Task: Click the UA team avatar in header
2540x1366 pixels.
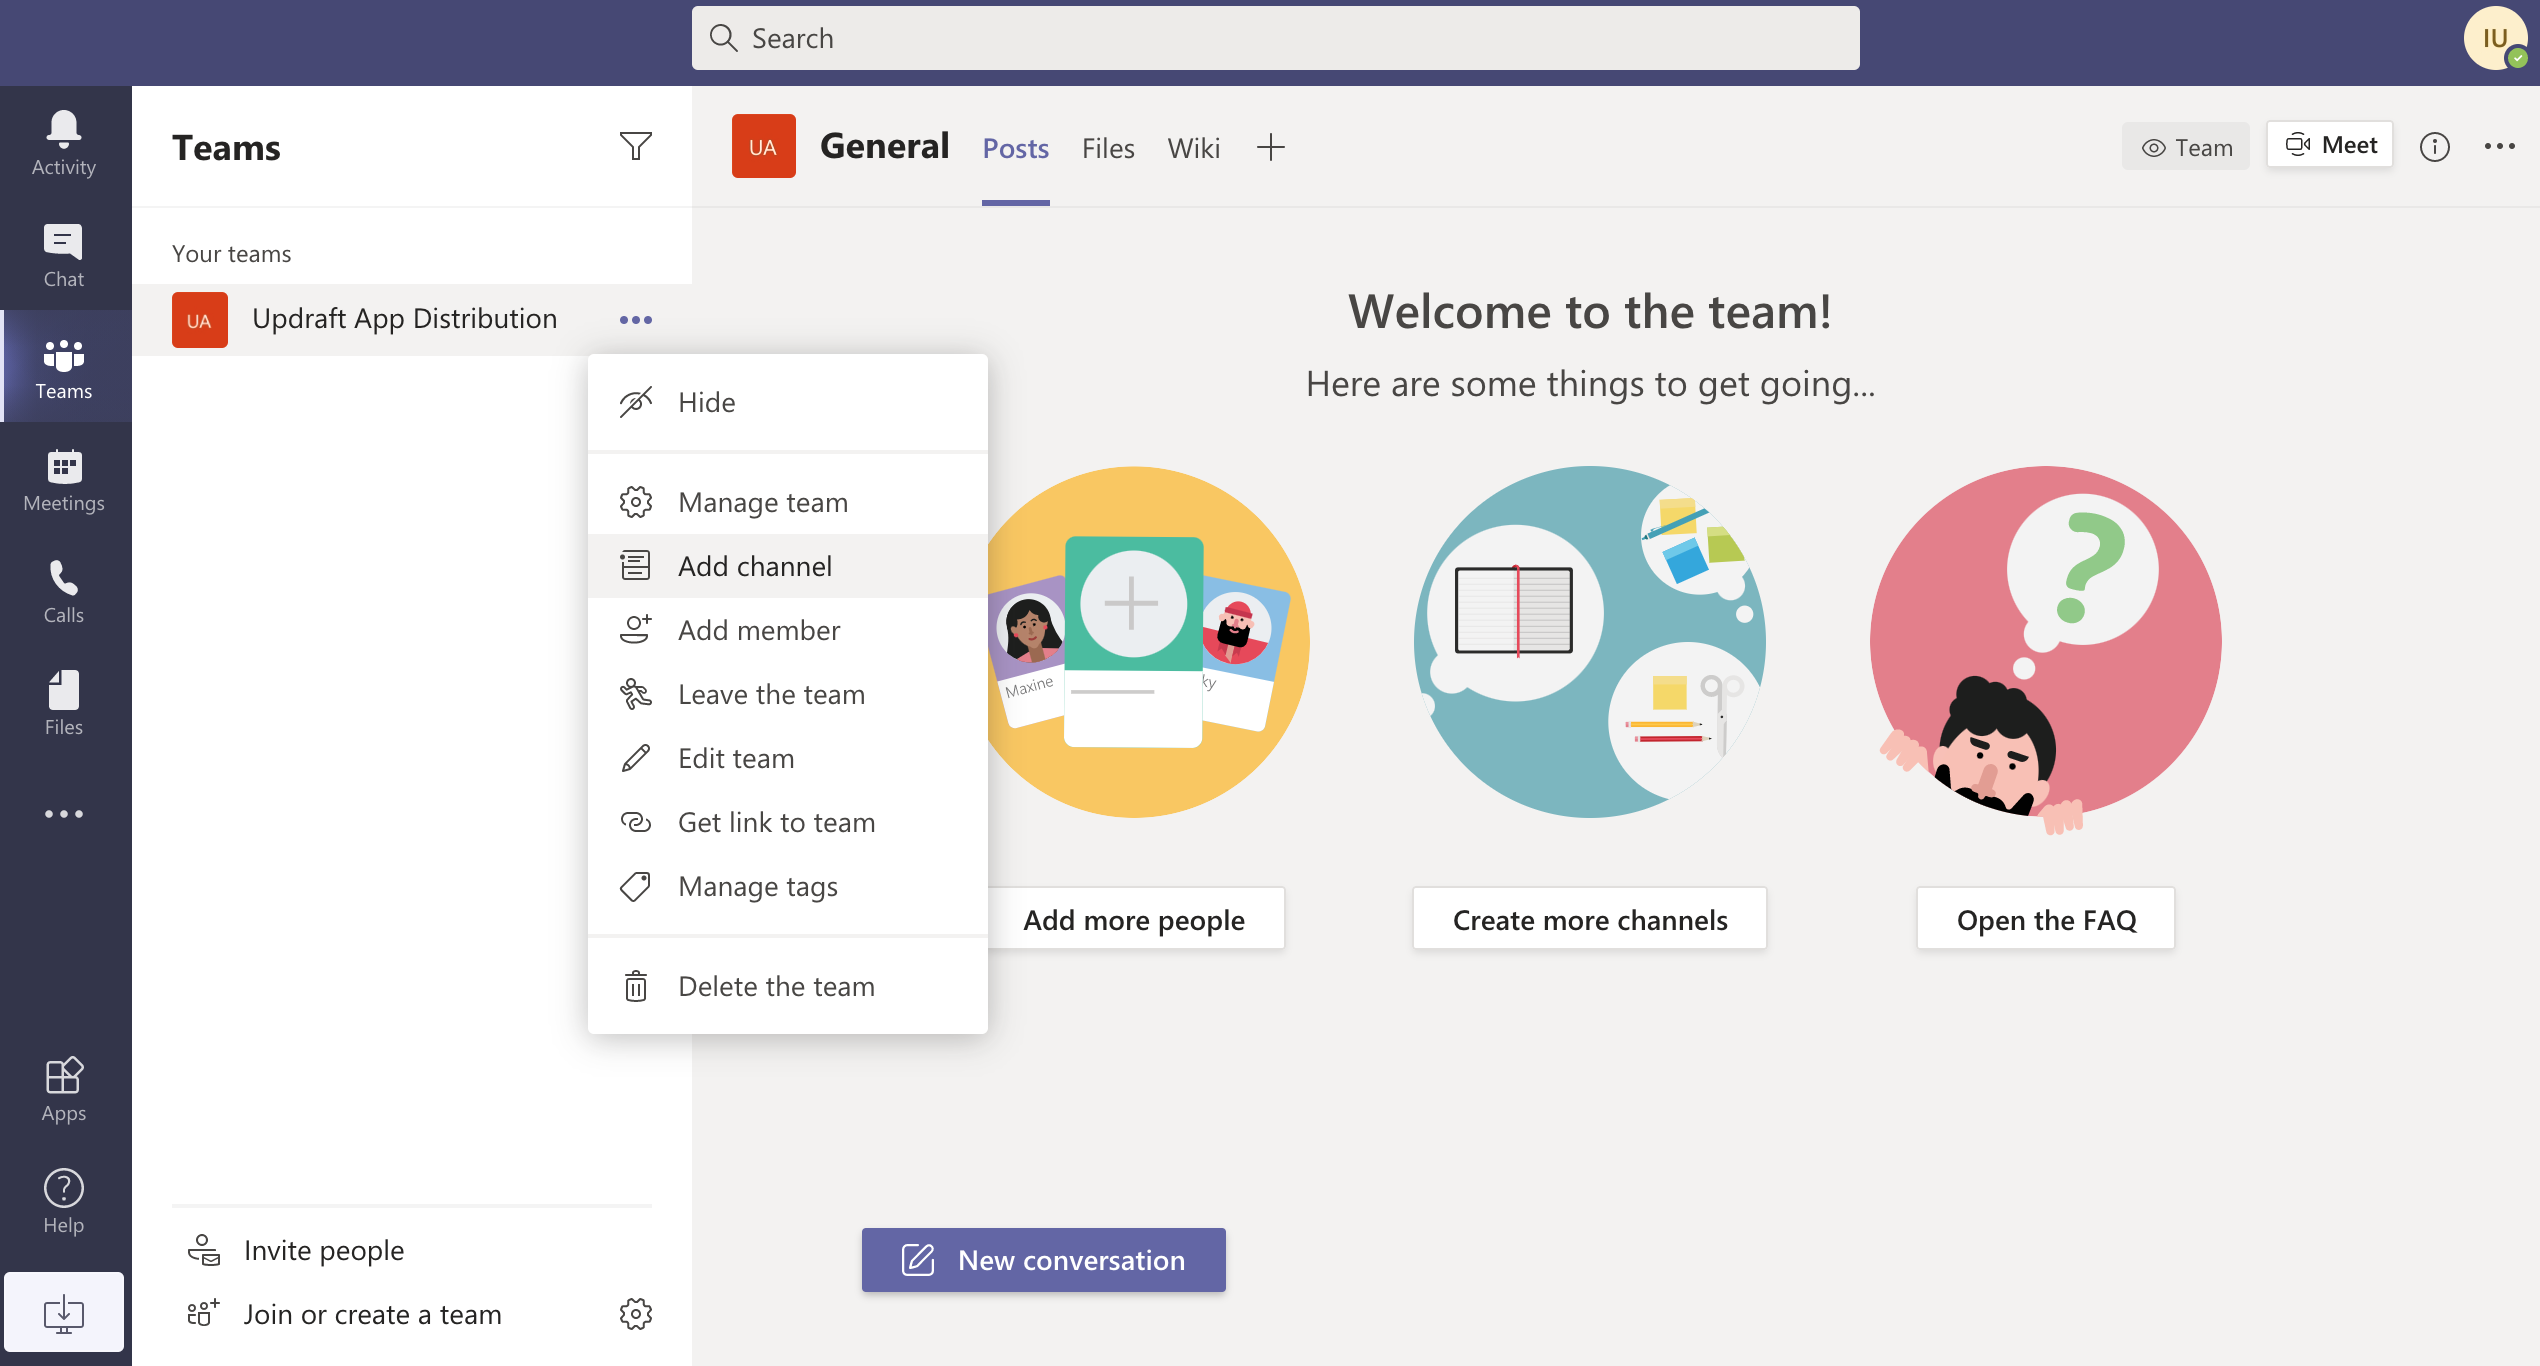Action: 763,147
